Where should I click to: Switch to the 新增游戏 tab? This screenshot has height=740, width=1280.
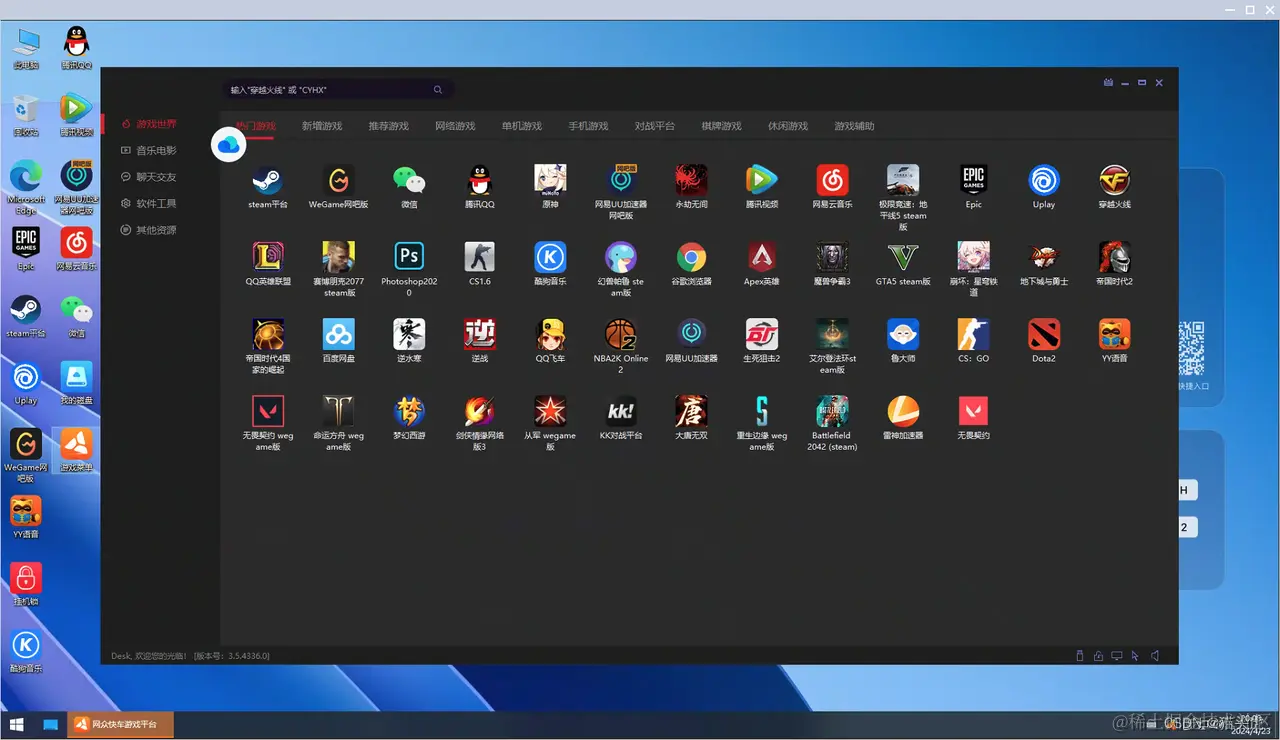322,126
